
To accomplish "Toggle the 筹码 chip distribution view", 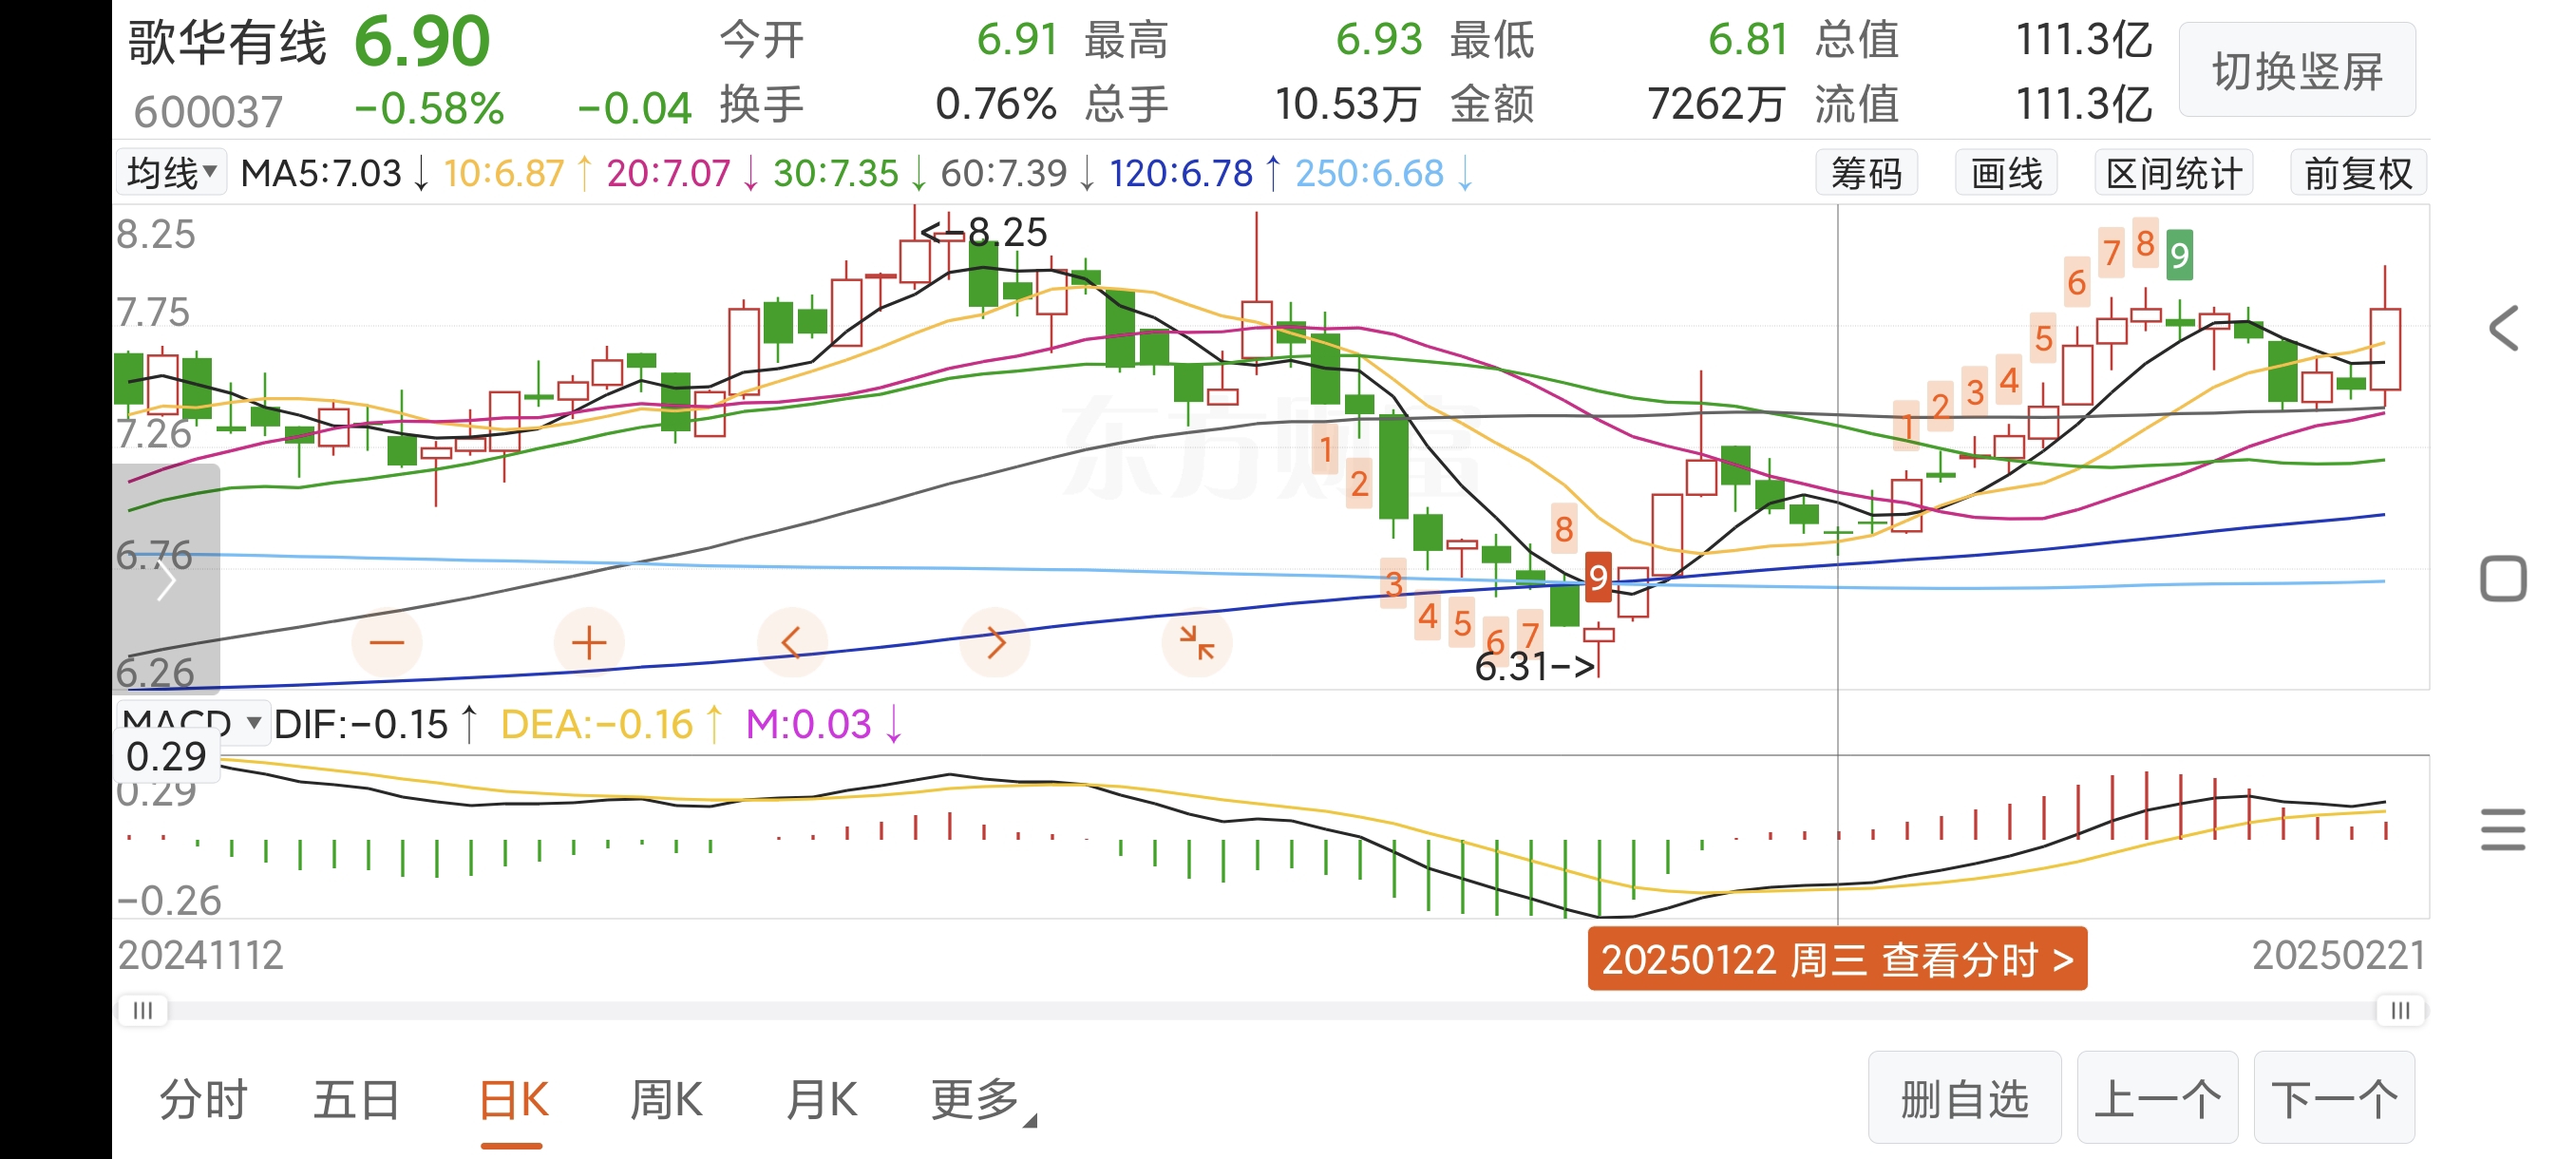I will 1866,174.
